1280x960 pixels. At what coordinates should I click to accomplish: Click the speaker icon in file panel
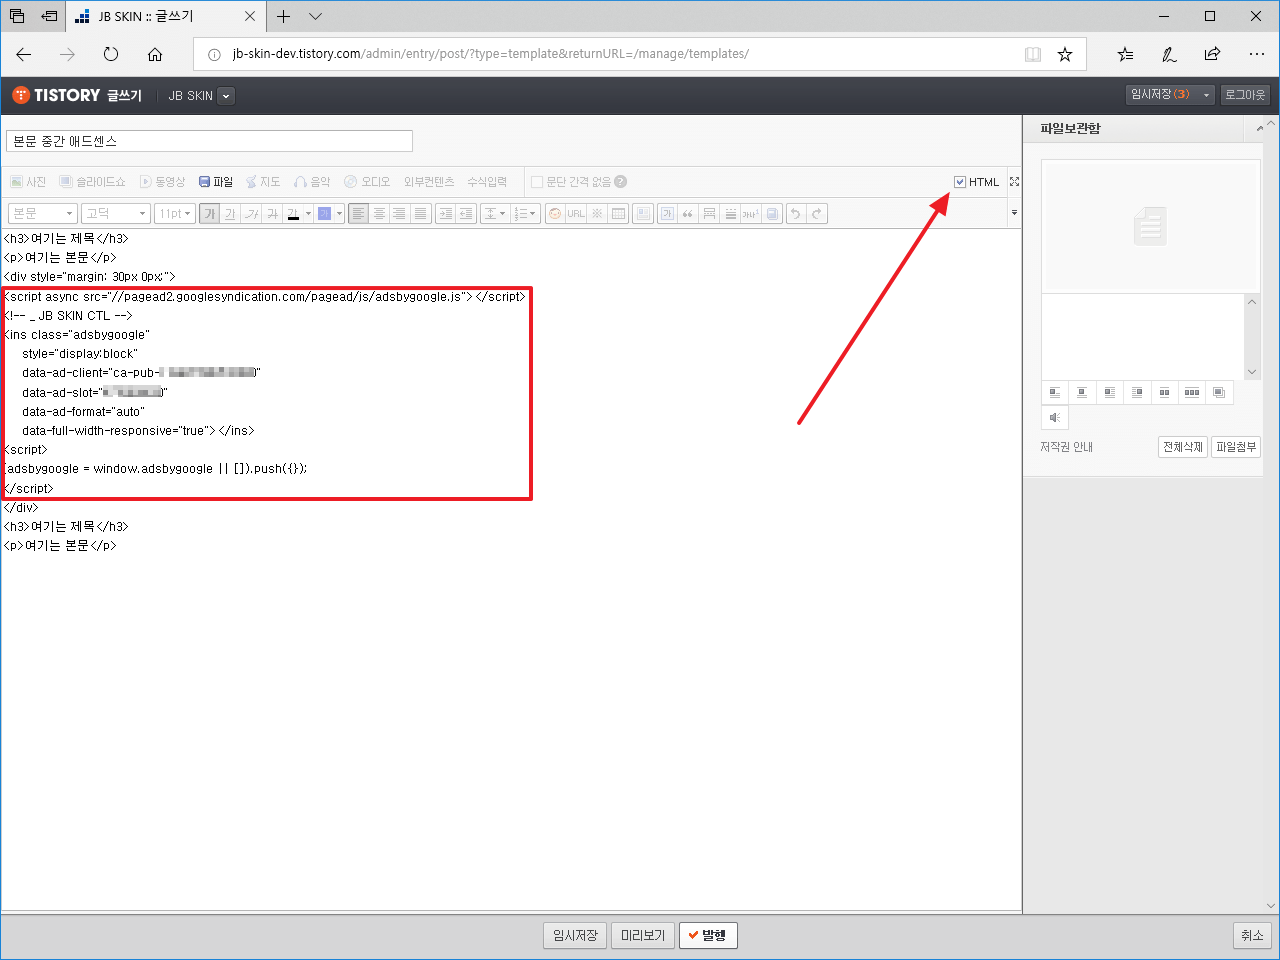[x=1055, y=417]
